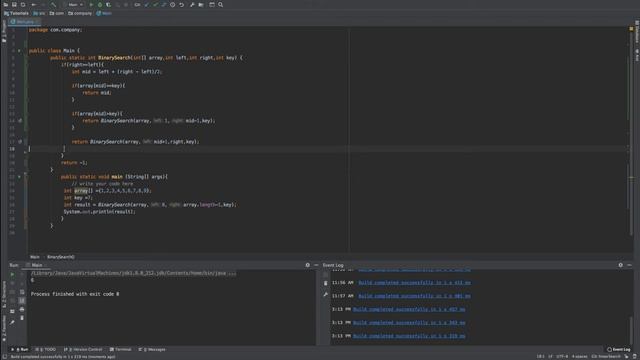Click line separator LF in status bar
The image size is (640, 360).
click(550, 357)
